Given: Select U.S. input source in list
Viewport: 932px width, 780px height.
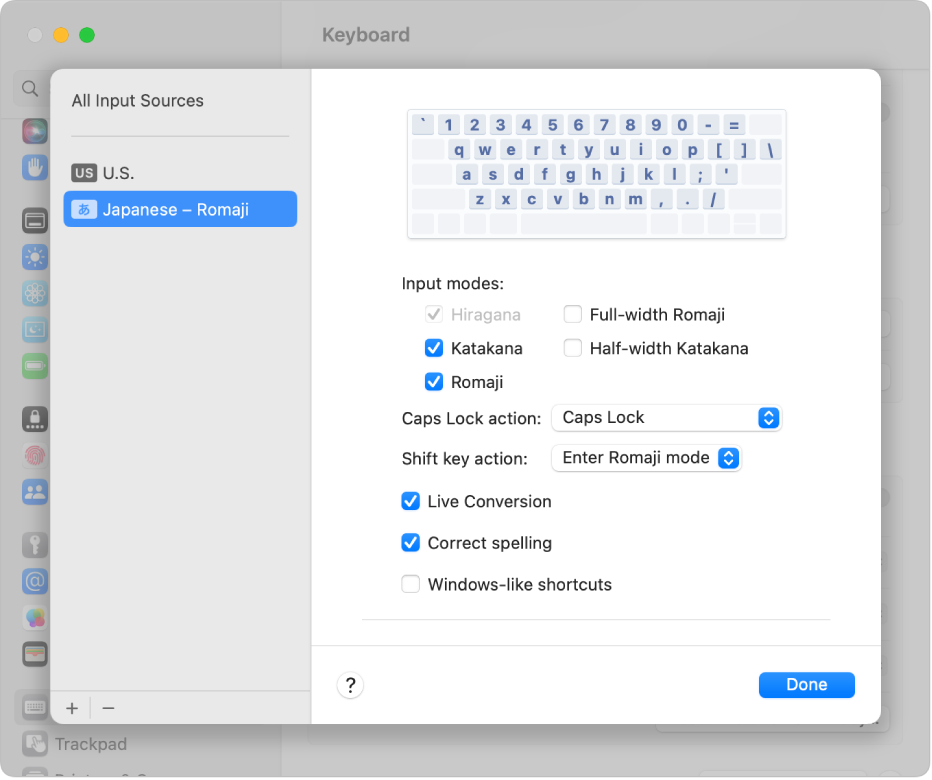Looking at the screenshot, I should (x=118, y=173).
